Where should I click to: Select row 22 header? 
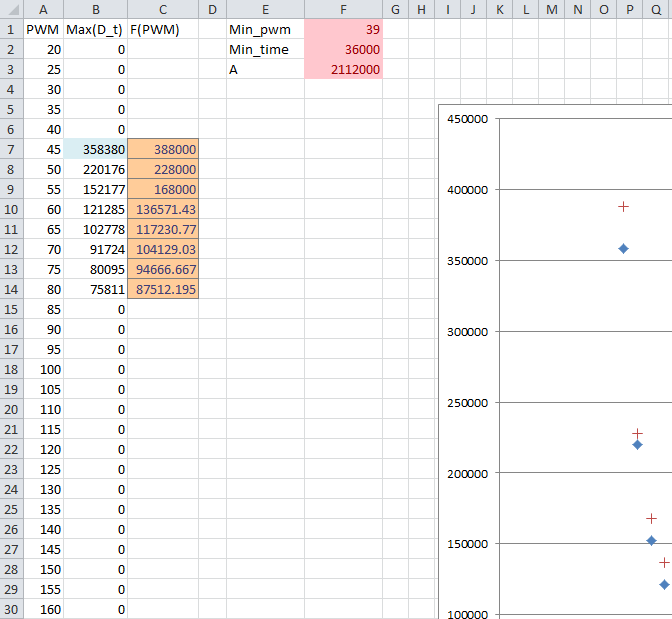pos(11,449)
